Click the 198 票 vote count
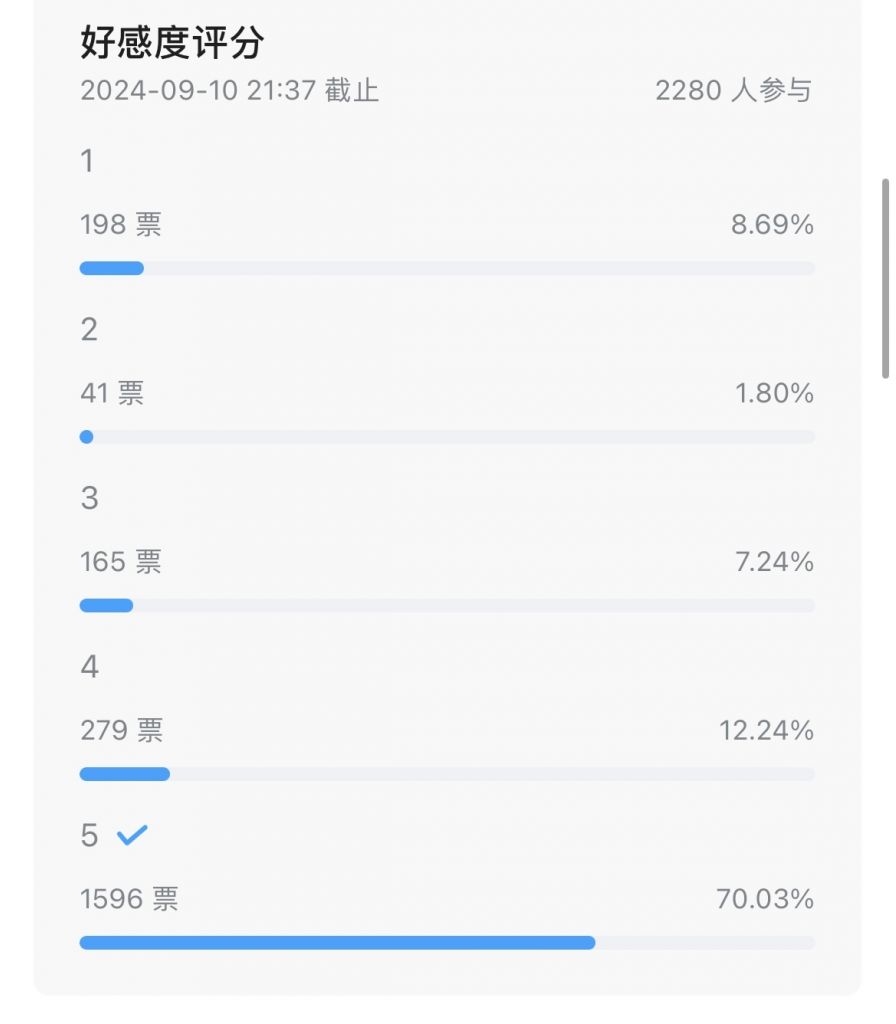 120,225
